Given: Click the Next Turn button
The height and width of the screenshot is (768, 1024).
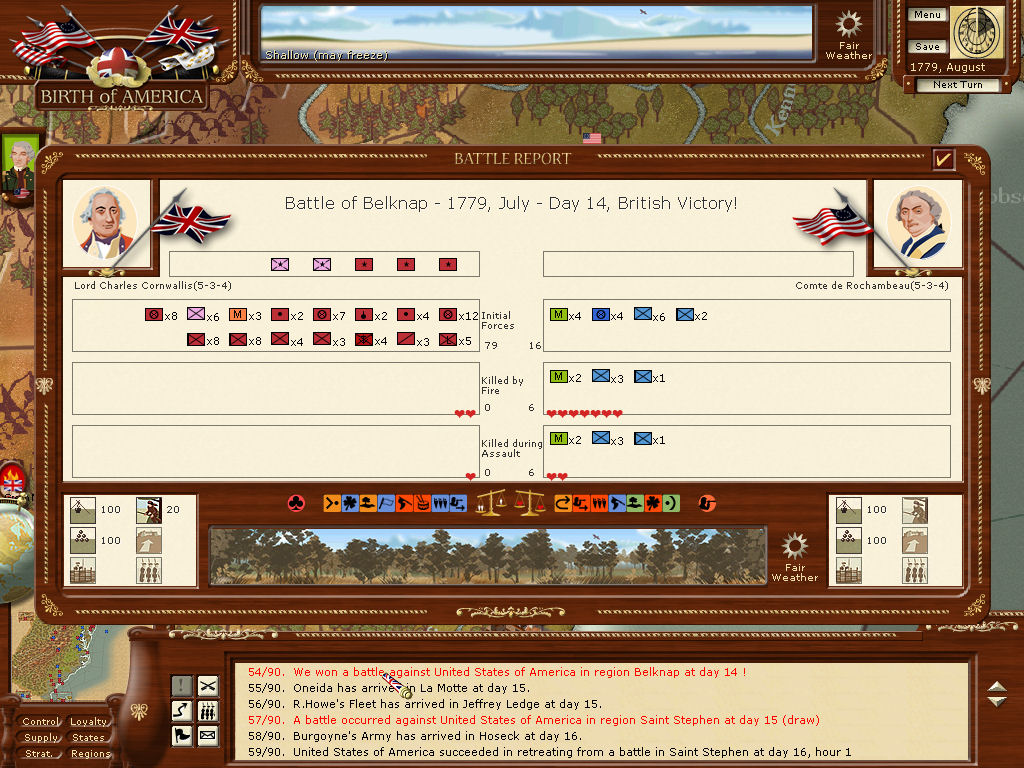Looking at the screenshot, I should [957, 85].
